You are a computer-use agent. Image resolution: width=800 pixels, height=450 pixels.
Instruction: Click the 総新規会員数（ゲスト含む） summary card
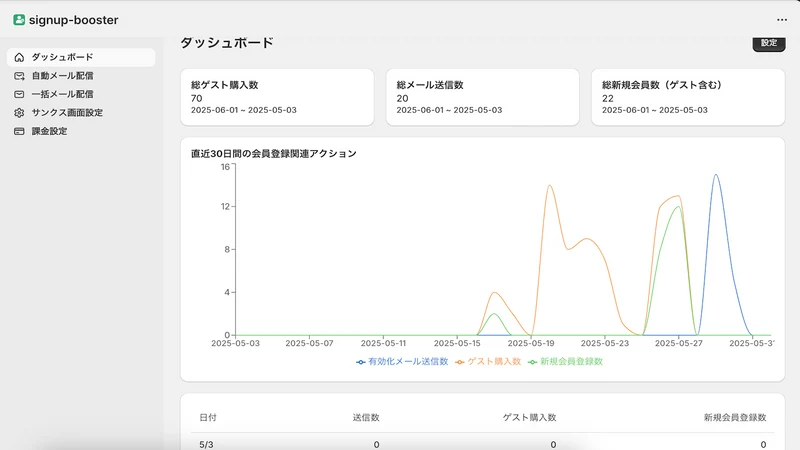click(x=688, y=97)
